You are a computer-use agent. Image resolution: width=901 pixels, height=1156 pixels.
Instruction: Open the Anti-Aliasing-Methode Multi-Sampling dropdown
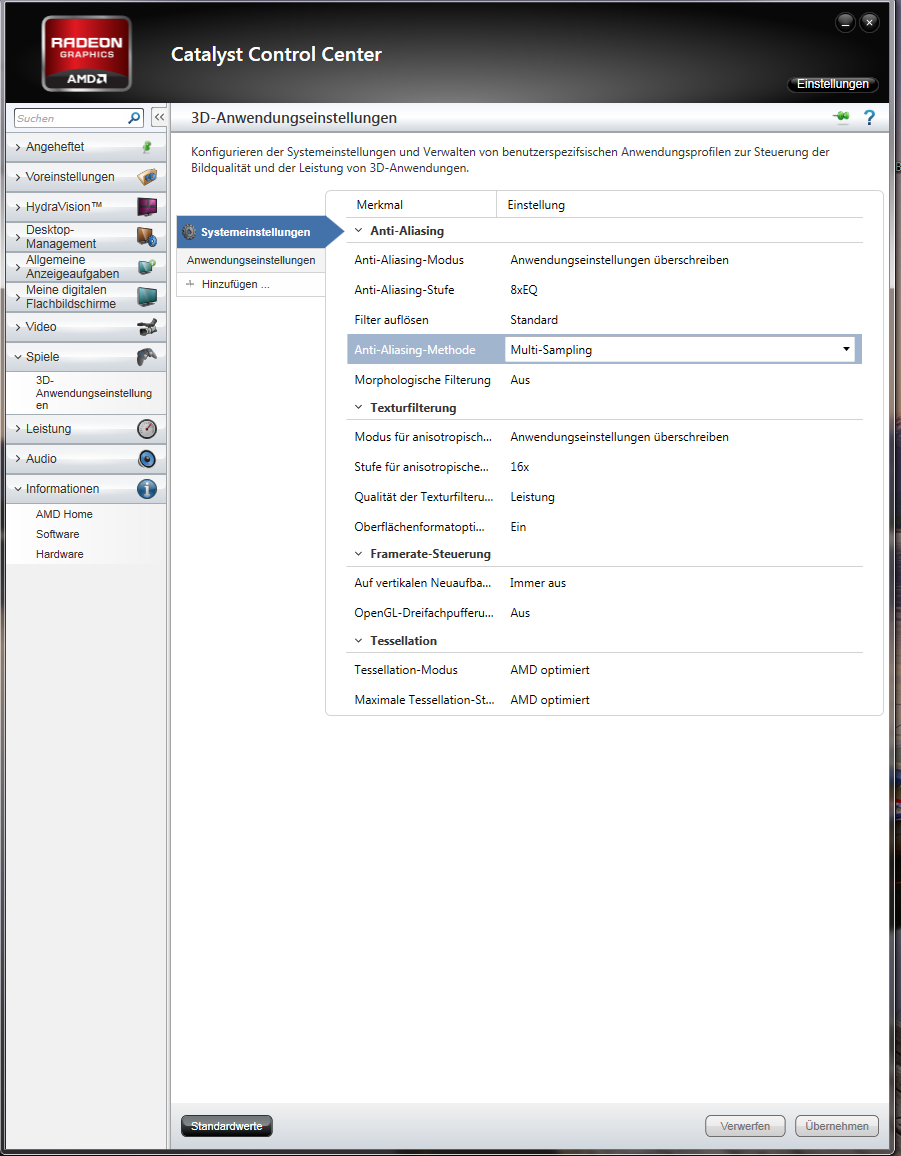point(680,349)
